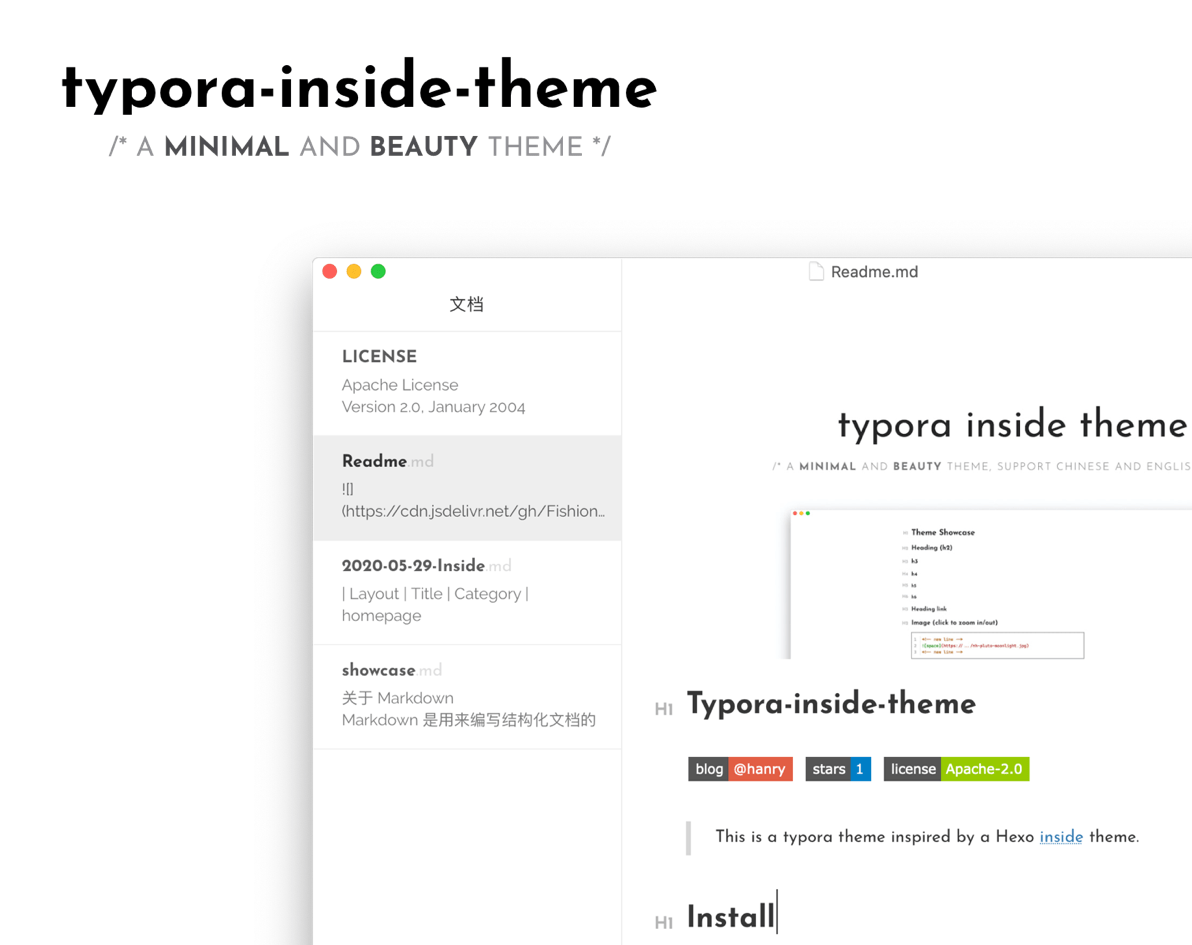Click the '关于 Markdown' preview text
1192x945 pixels.
[398, 698]
